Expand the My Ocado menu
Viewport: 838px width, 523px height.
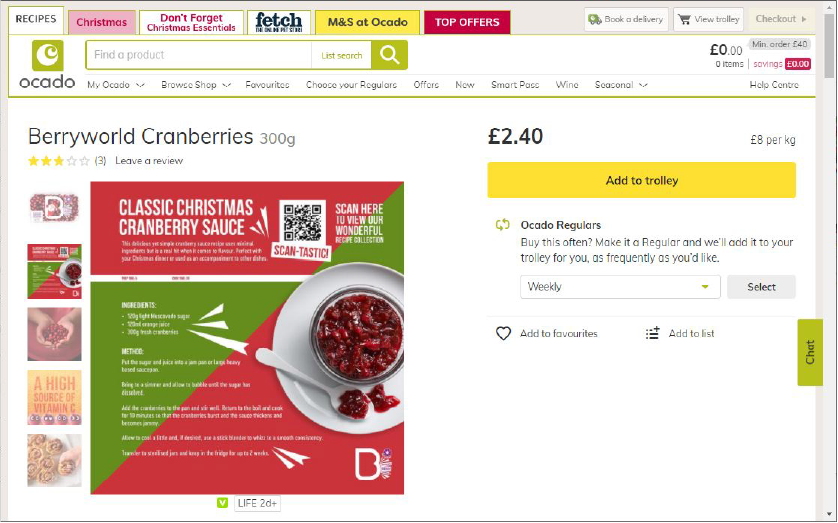pos(116,85)
